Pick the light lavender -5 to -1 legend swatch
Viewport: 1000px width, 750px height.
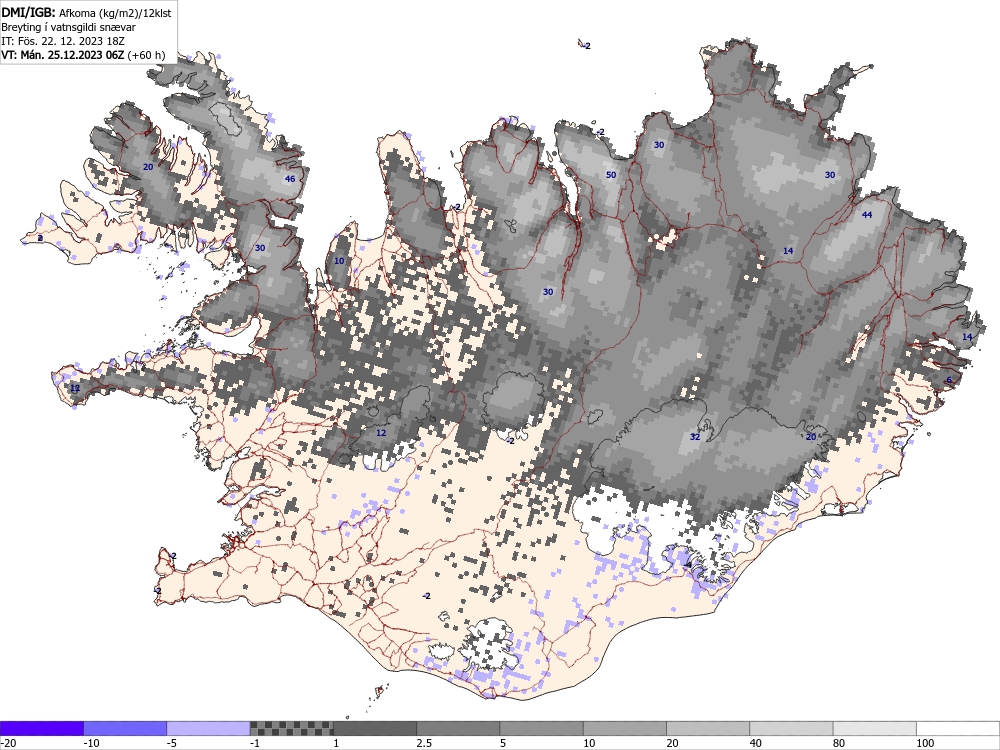coord(209,728)
